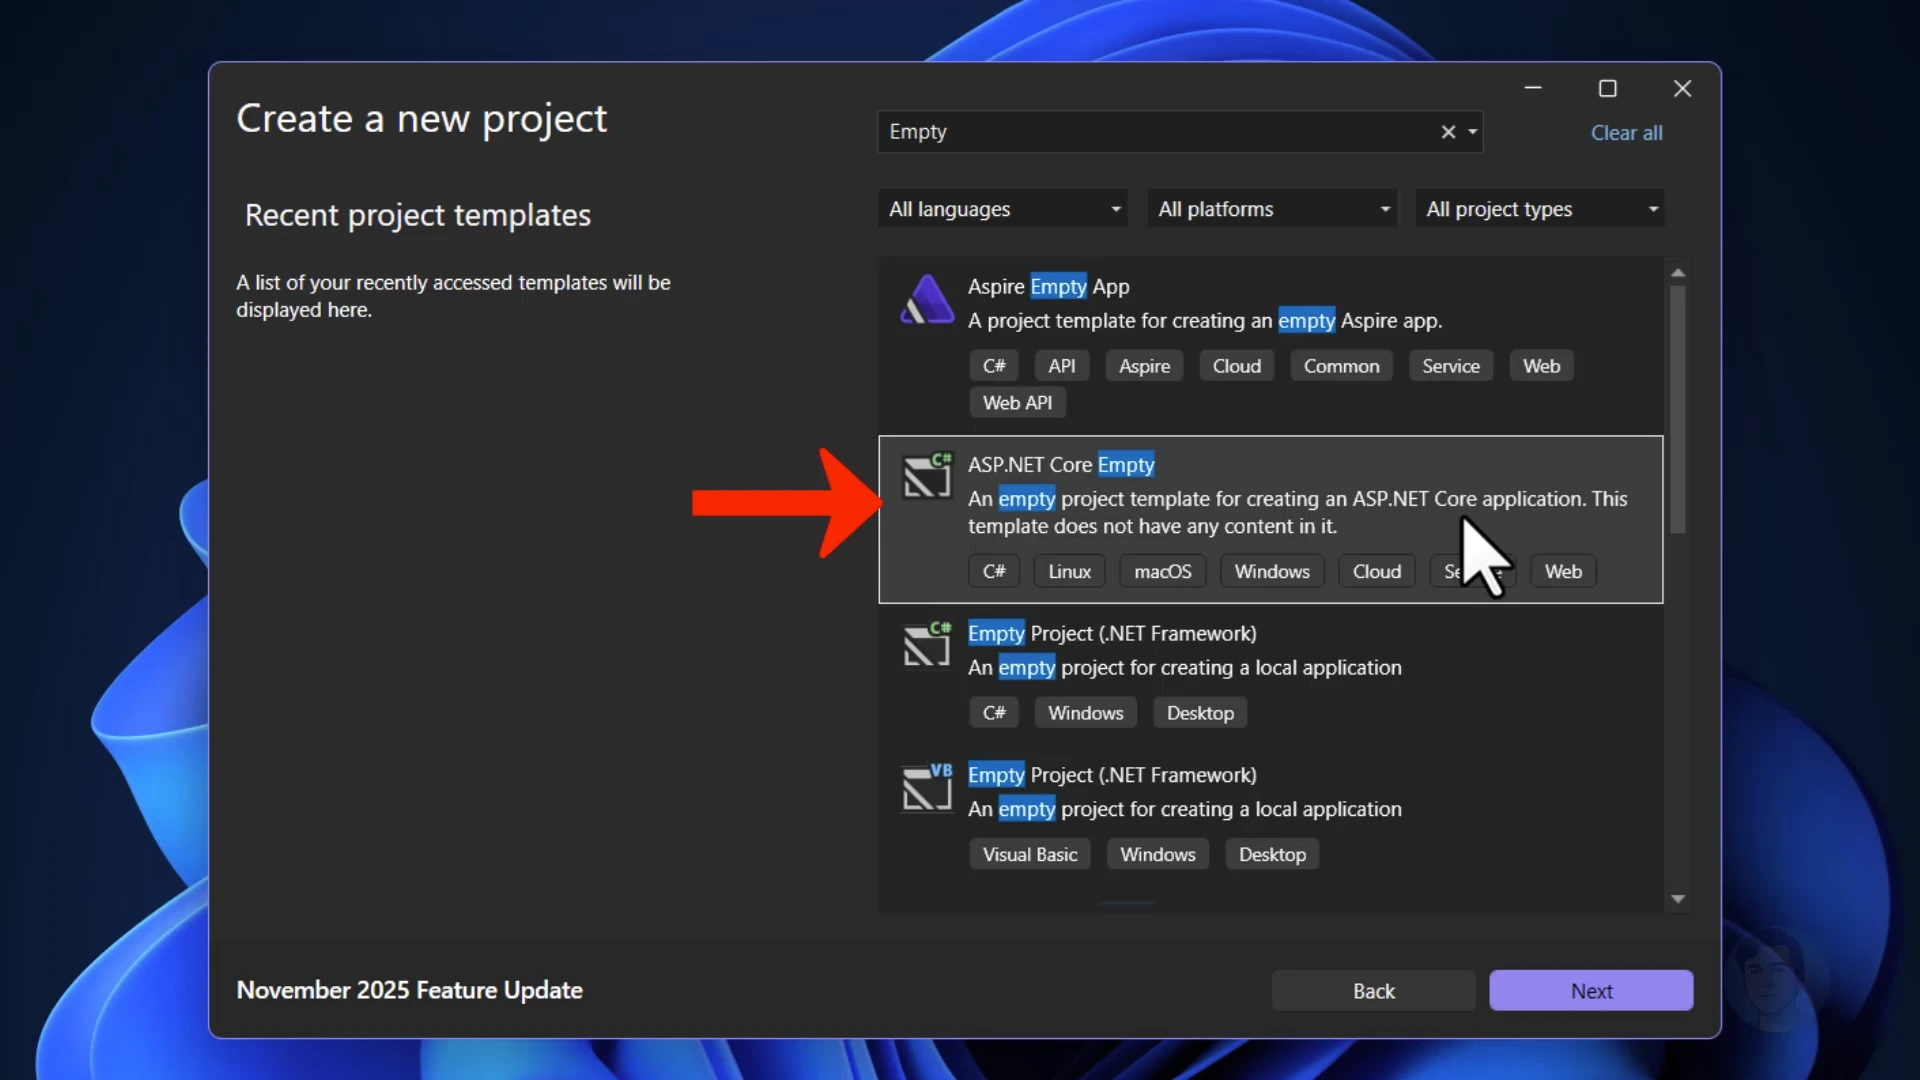This screenshot has width=1920, height=1080.
Task: Click the macOS tag on ASP.NET Core Empty
Action: coord(1162,570)
